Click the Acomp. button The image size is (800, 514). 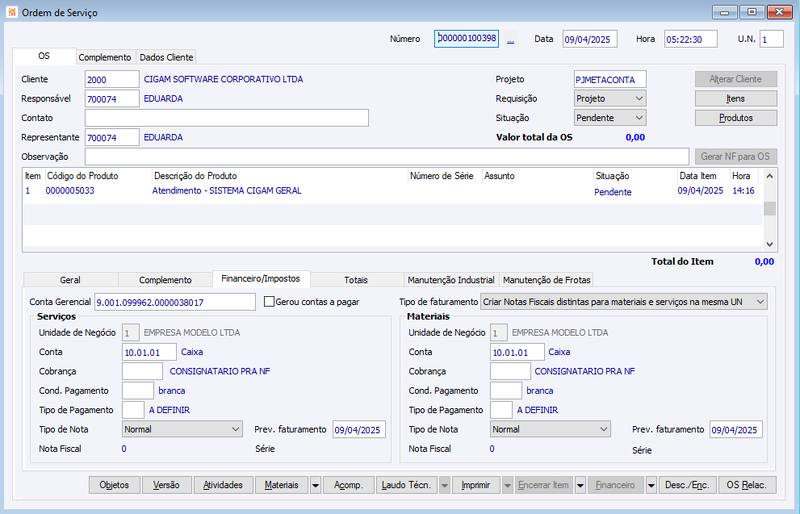click(348, 485)
